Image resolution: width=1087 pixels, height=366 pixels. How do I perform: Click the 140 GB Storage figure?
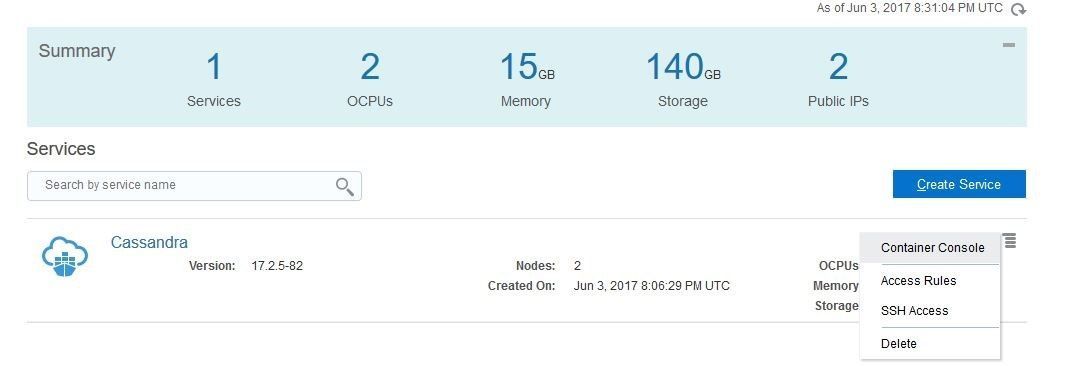(x=683, y=67)
